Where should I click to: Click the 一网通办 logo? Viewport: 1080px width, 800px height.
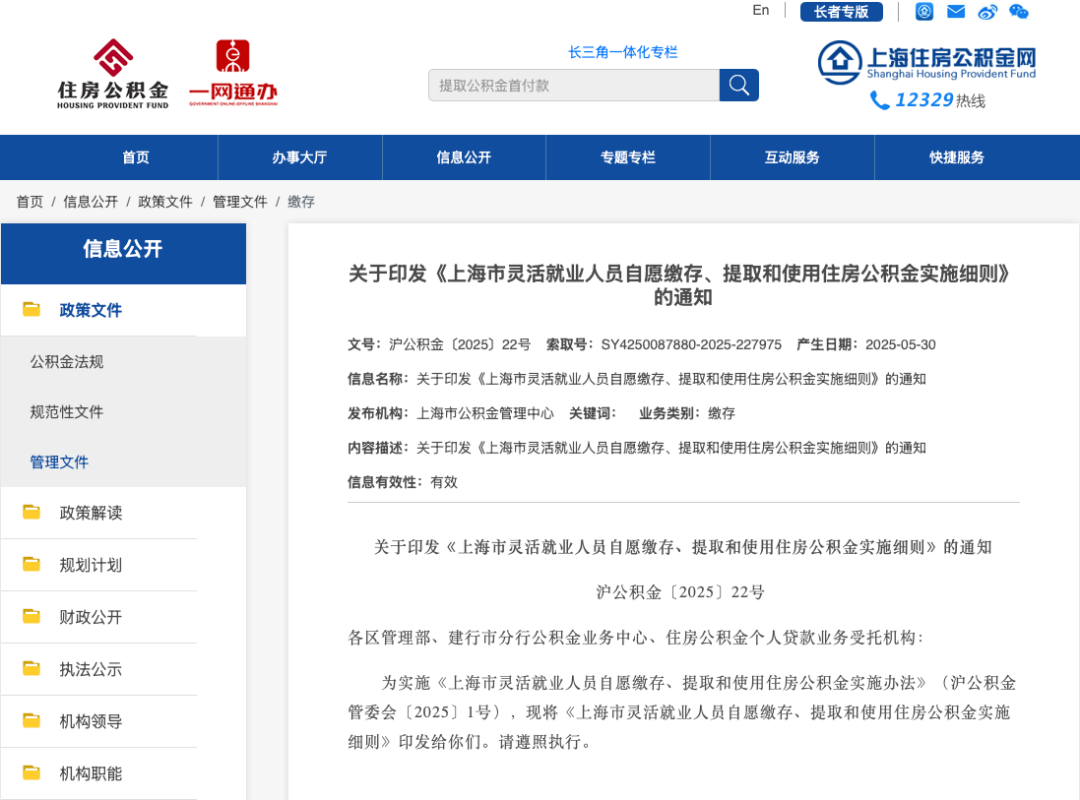pyautogui.click(x=233, y=73)
